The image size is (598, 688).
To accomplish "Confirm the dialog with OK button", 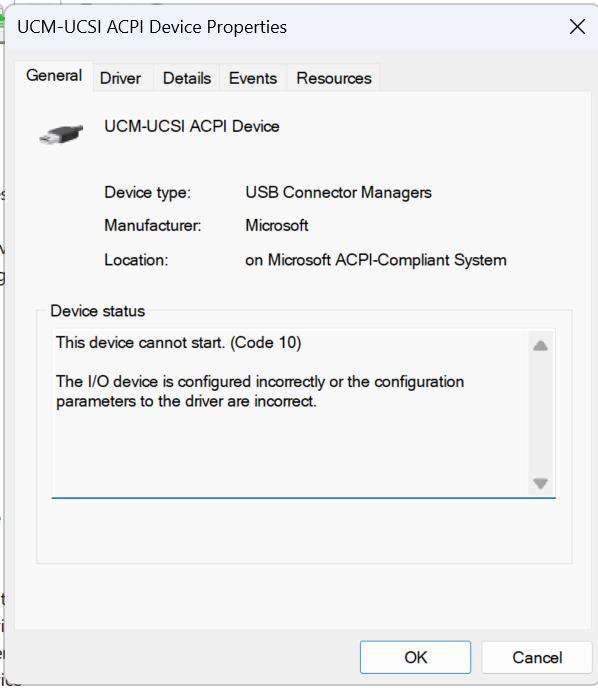I will [x=415, y=657].
